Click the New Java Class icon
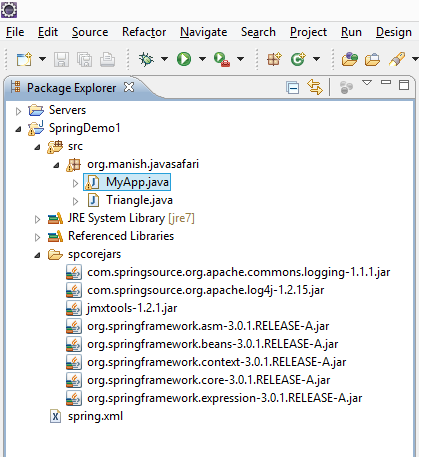The image size is (421, 457). click(298, 59)
